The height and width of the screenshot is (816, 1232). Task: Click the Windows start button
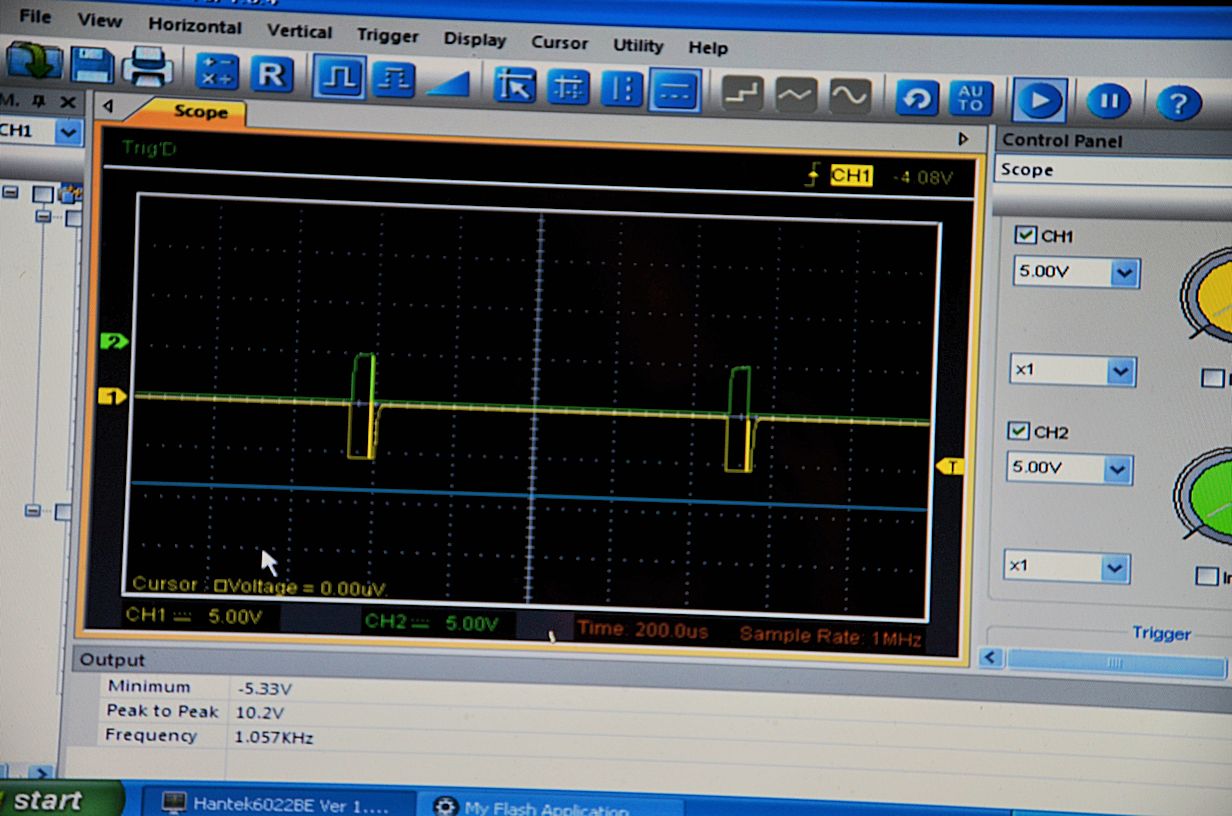click(x=48, y=801)
